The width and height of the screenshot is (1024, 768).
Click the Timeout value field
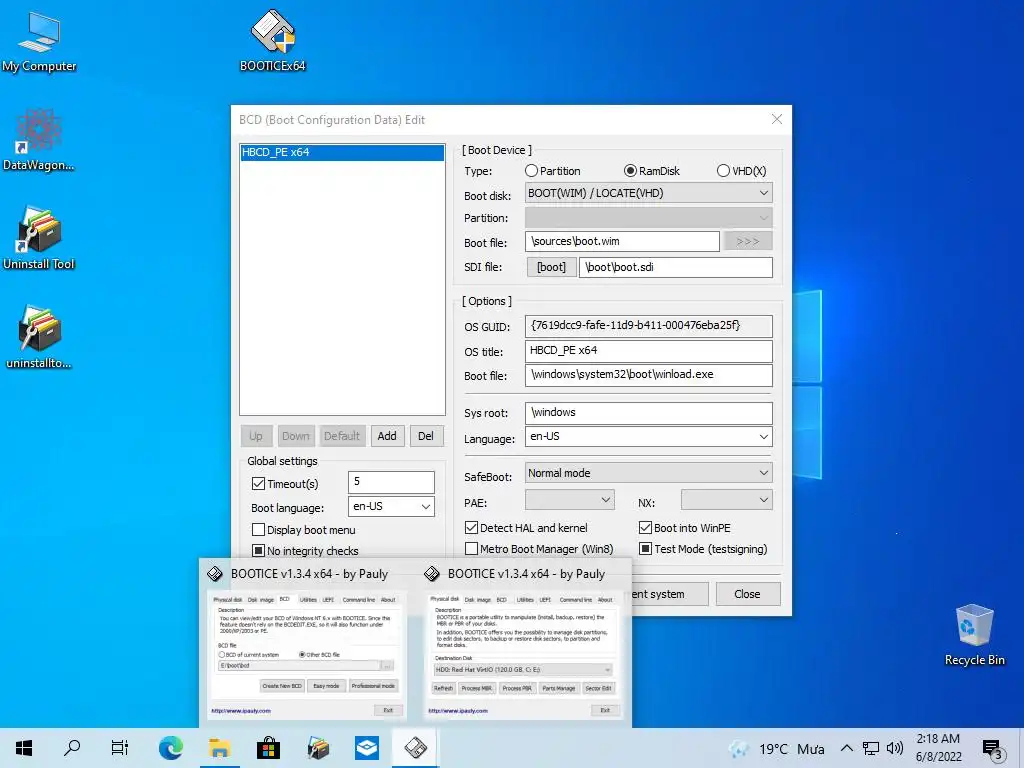pyautogui.click(x=391, y=482)
